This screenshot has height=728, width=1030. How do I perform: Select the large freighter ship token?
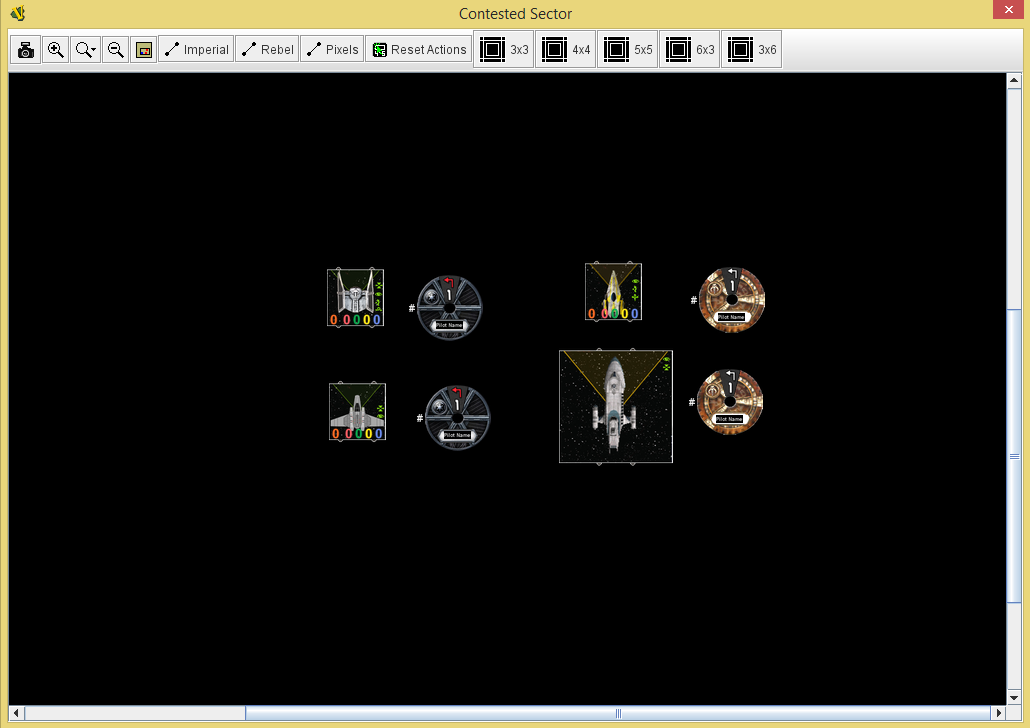[x=615, y=406]
